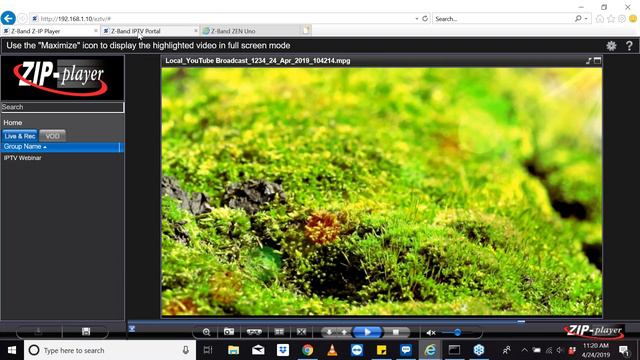Screen dimensions: 640x360
Task: Maximize the video window
Action: click(x=598, y=61)
